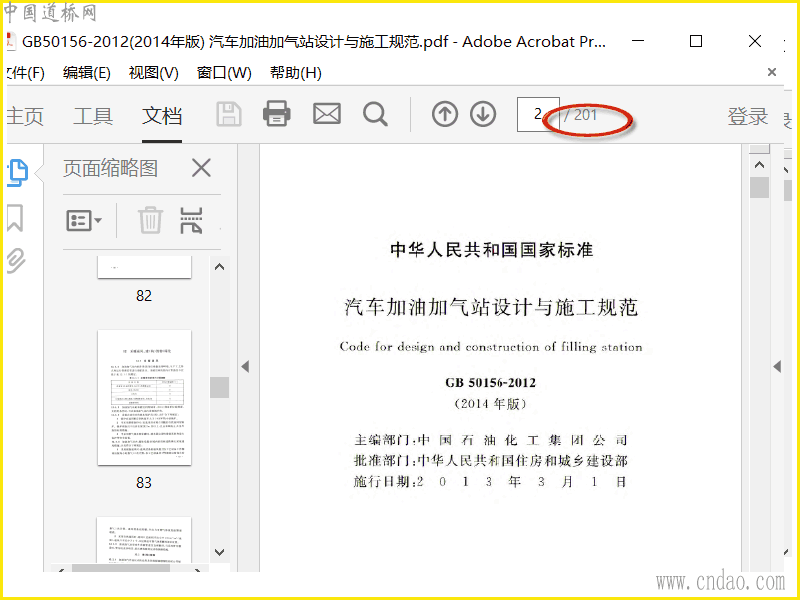Open the 窗口(W) menu

tap(224, 73)
